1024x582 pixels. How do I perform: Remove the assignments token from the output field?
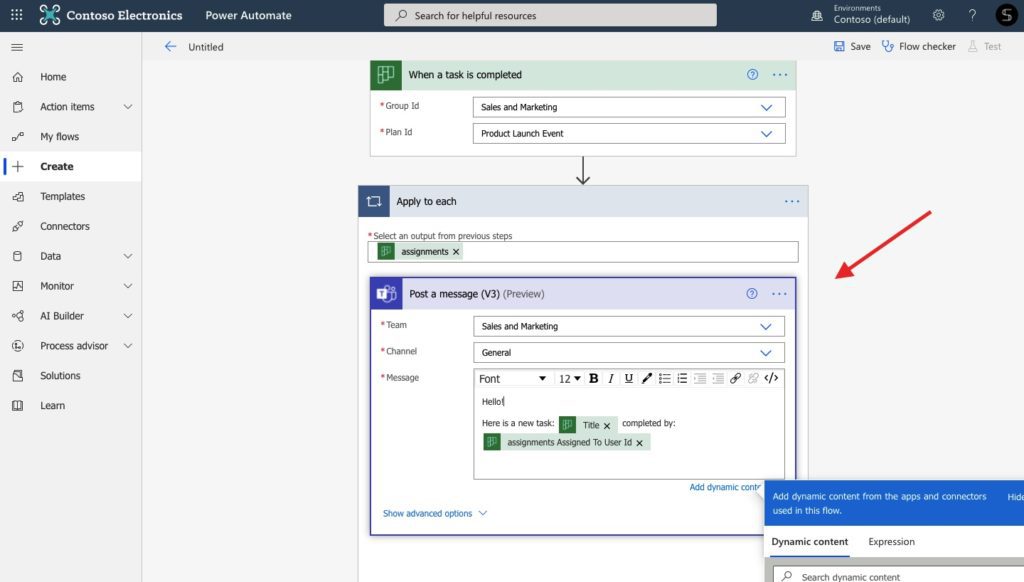[x=456, y=251]
